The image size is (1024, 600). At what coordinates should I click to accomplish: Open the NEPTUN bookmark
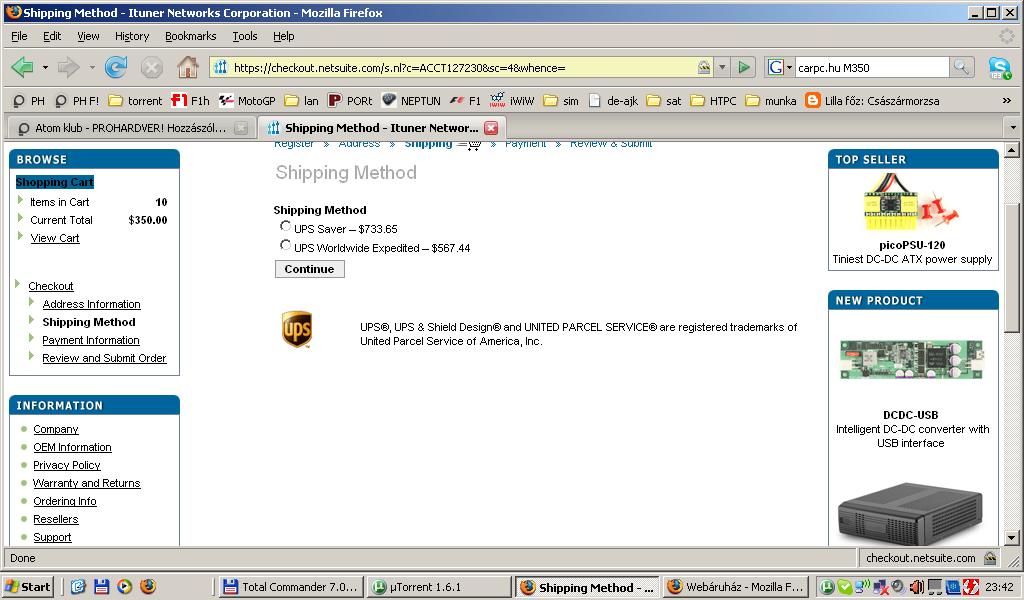click(x=411, y=101)
